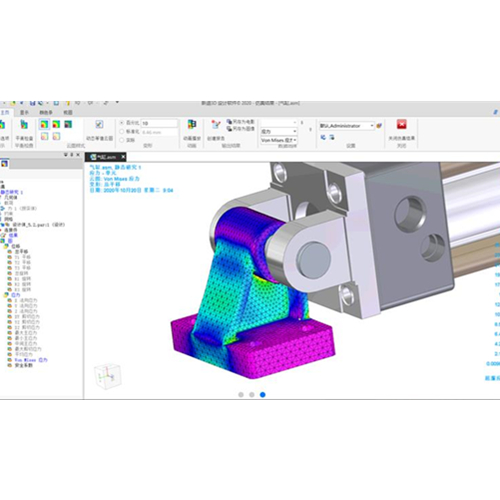Select the 实际 actual radio button
Image resolution: width=500 pixels, height=500 pixels.
coord(122,140)
